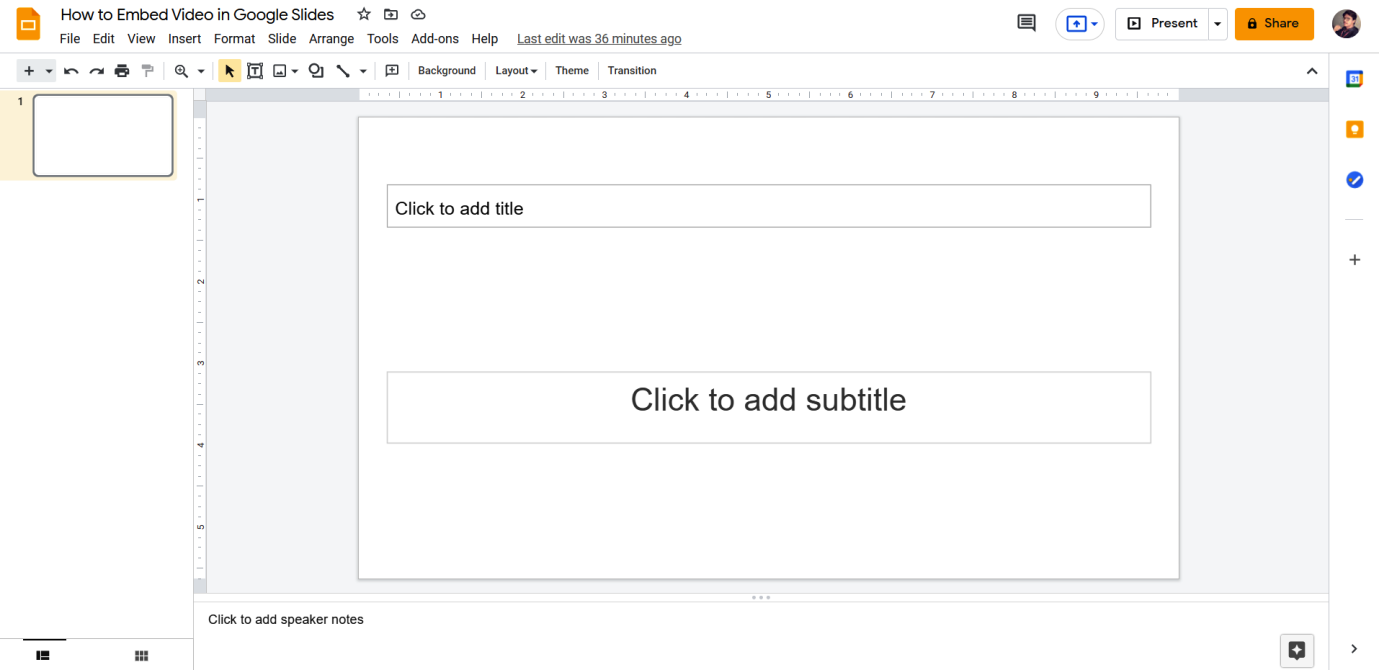Open comment history

1026,23
